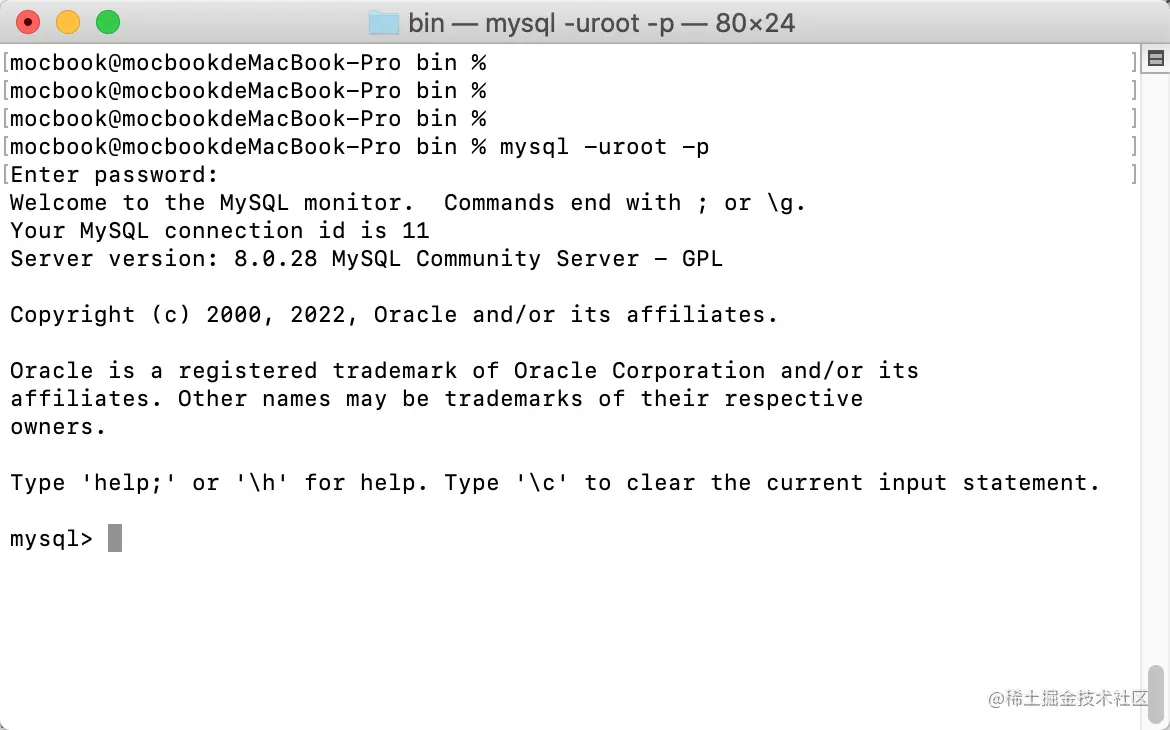Viewport: 1170px width, 730px height.
Task: Click the gray block cursor after mysql>
Action: (115, 539)
